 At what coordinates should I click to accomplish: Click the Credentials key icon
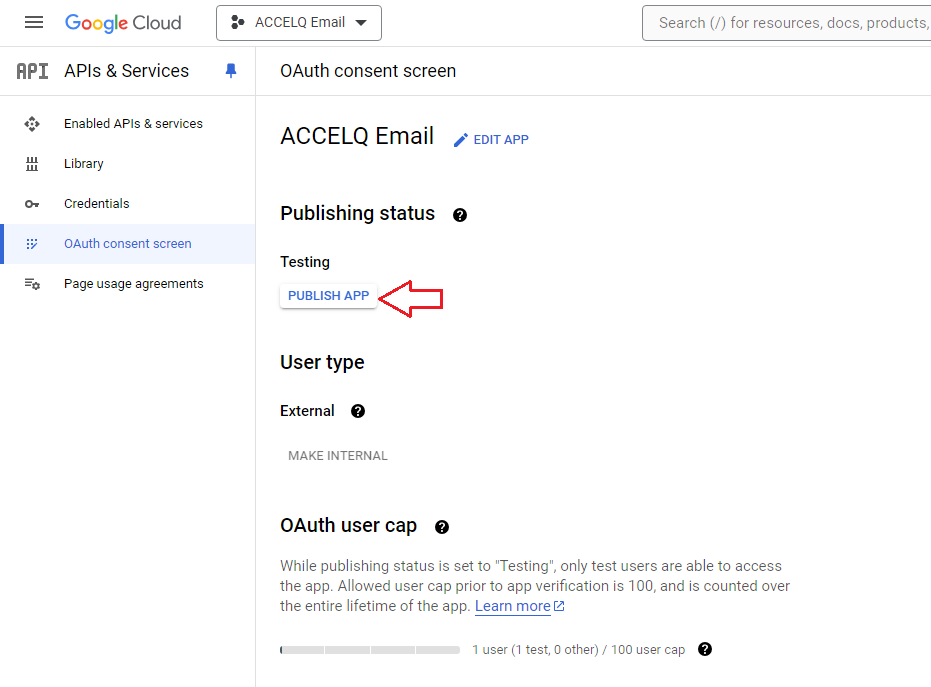32,204
